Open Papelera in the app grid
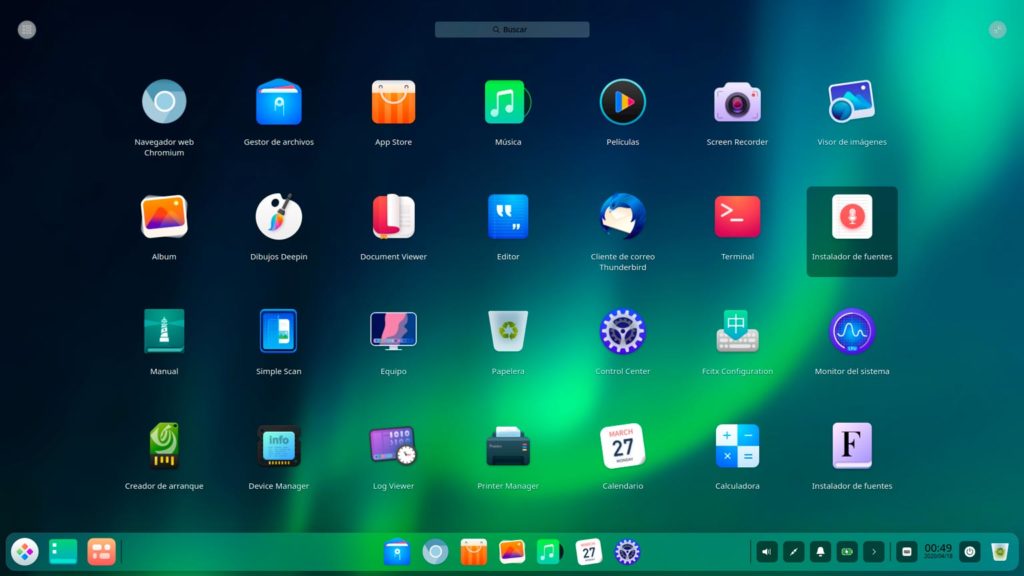1024x576 pixels. pyautogui.click(x=508, y=331)
